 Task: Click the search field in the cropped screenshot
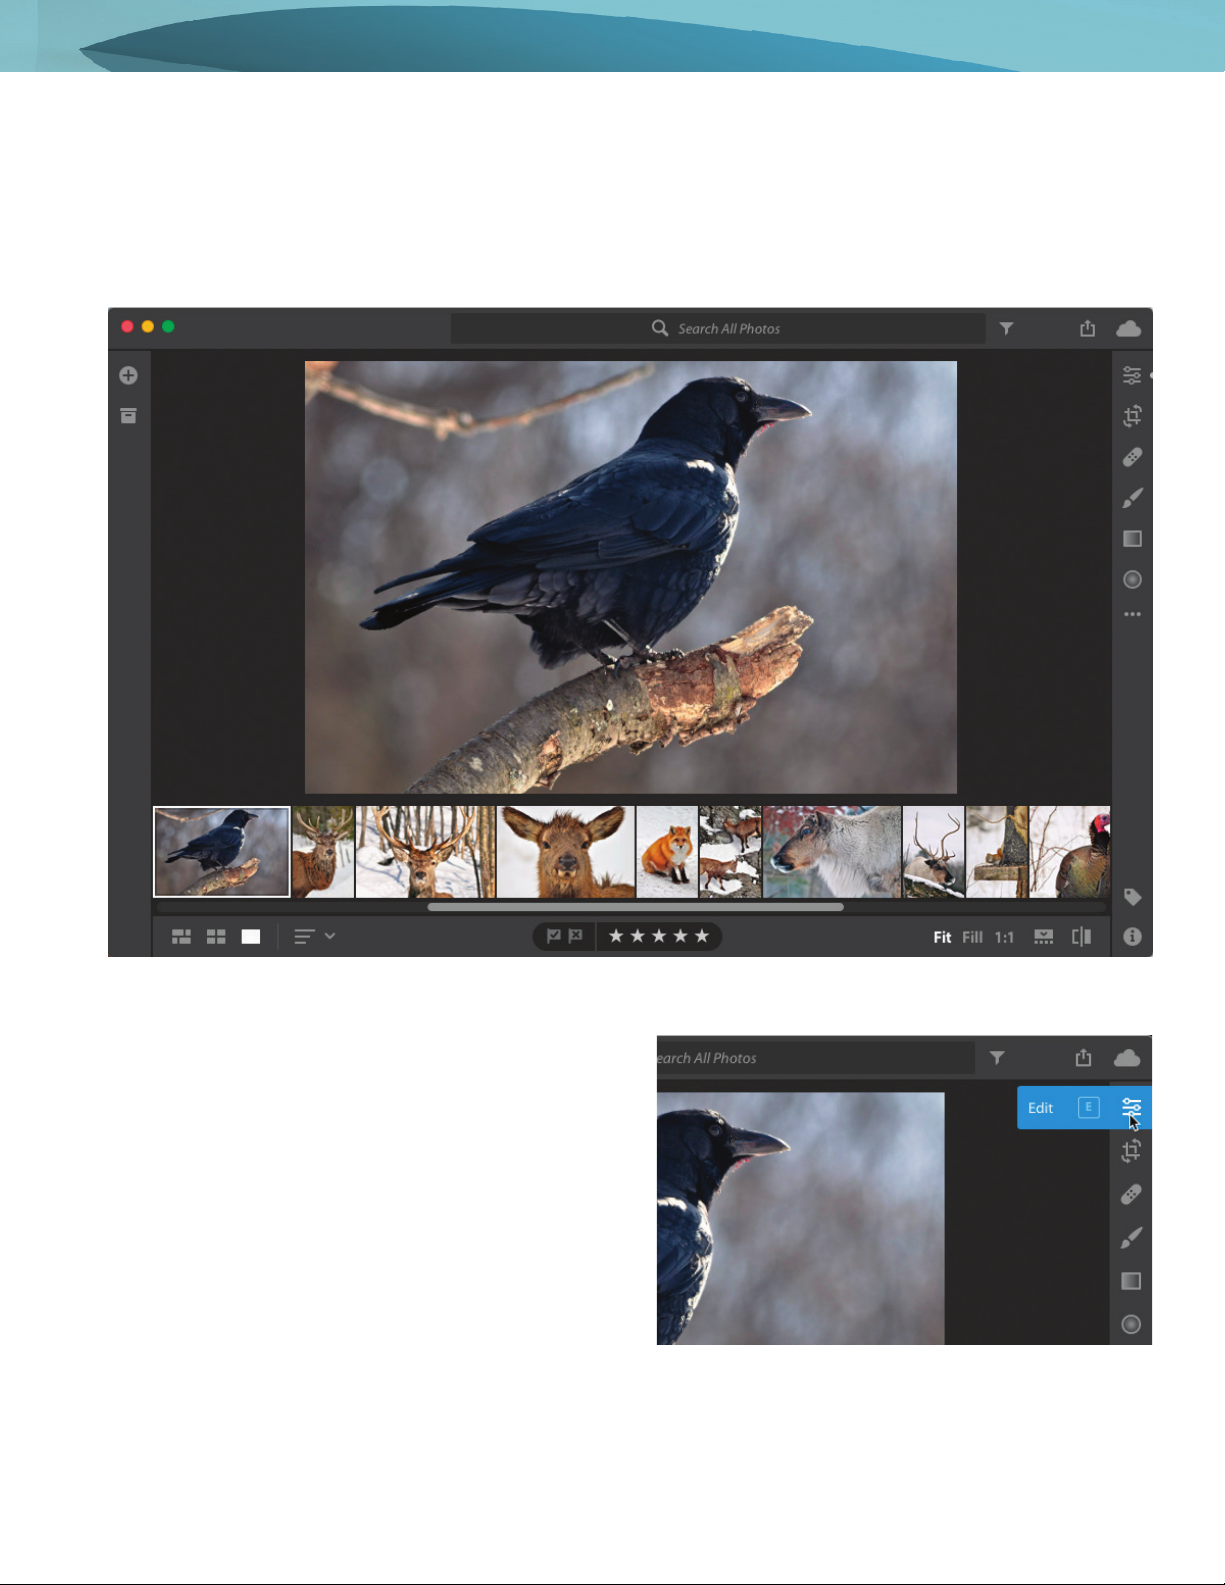click(815, 1058)
